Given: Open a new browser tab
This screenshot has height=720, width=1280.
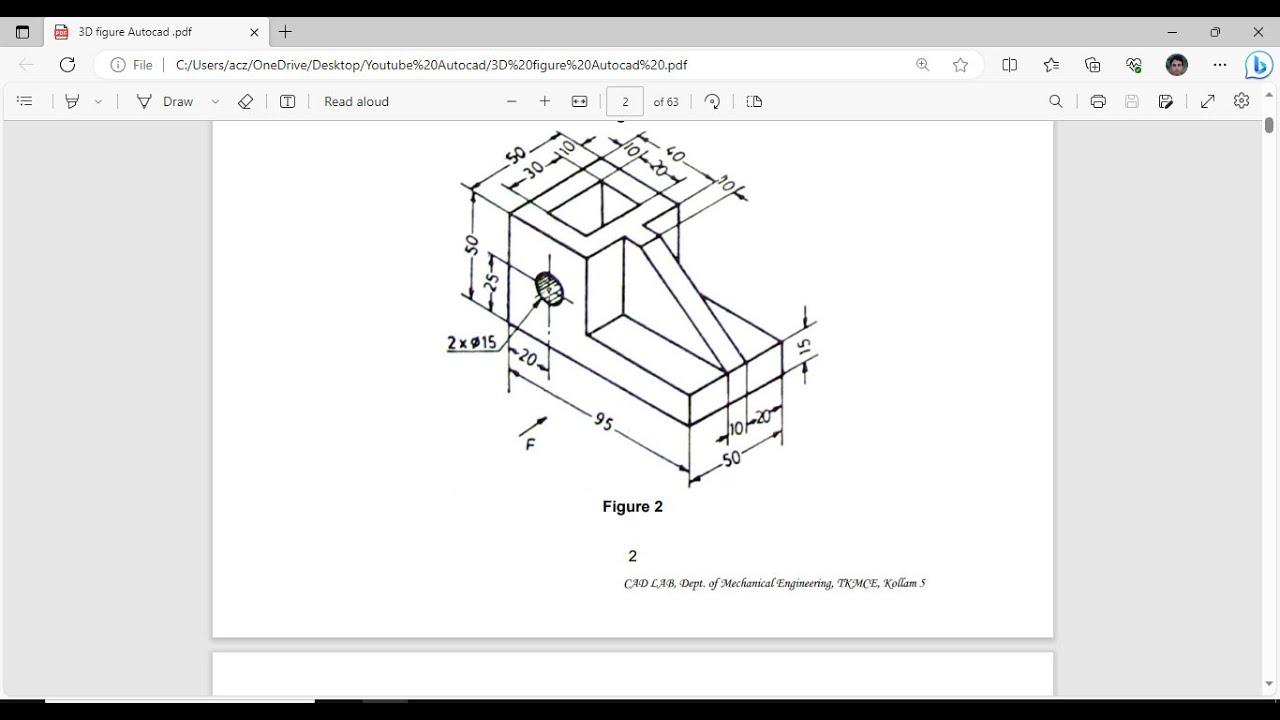Looking at the screenshot, I should (285, 32).
